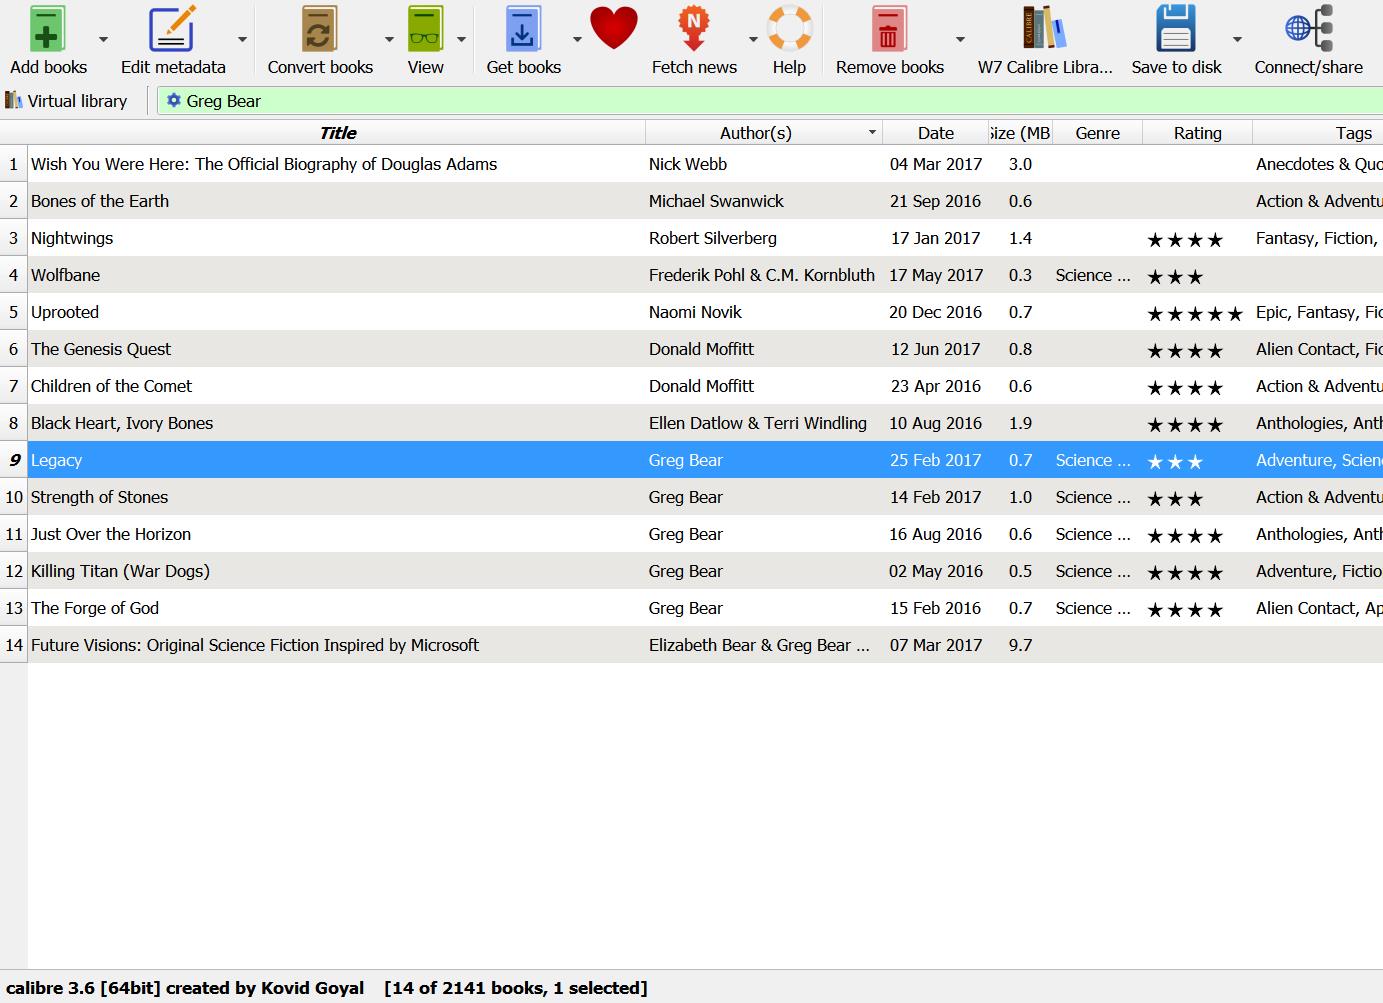Click the 9.7 size value
Viewport: 1383px width, 1003px height.
pos(1020,645)
